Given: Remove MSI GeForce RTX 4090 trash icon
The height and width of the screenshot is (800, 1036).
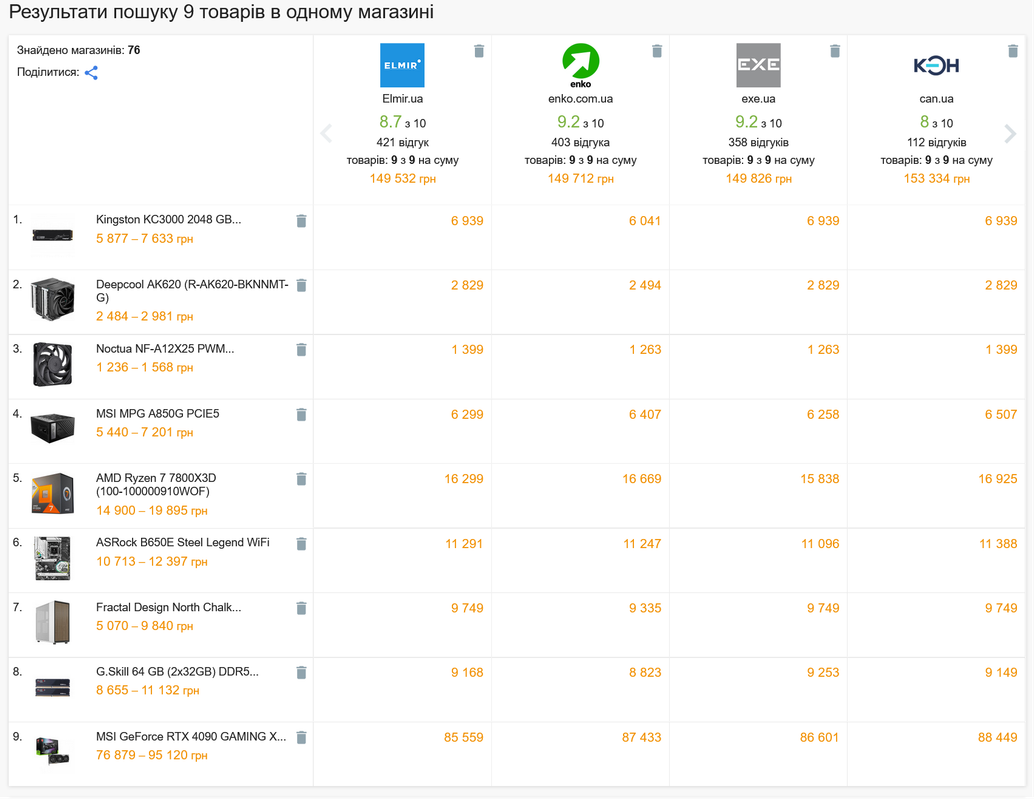Looking at the screenshot, I should coord(301,737).
